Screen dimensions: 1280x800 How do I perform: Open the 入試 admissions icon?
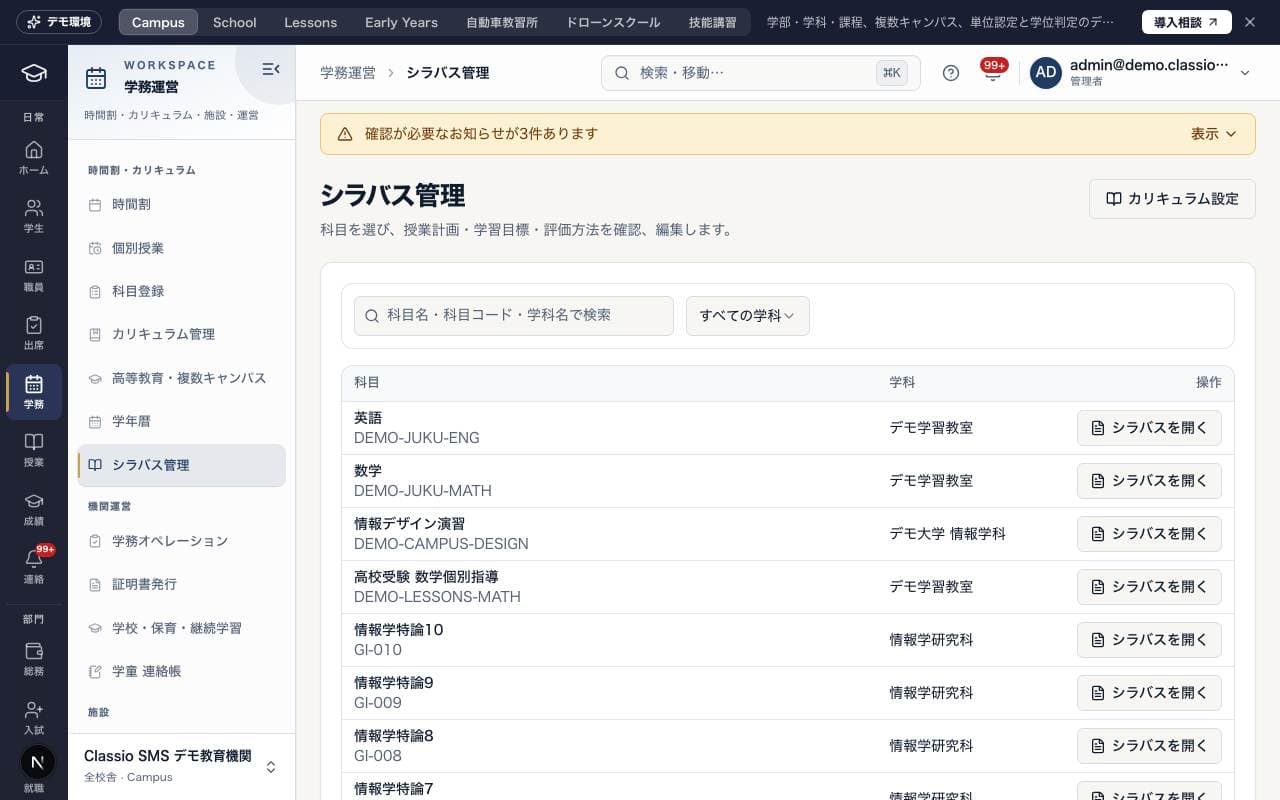(x=34, y=717)
